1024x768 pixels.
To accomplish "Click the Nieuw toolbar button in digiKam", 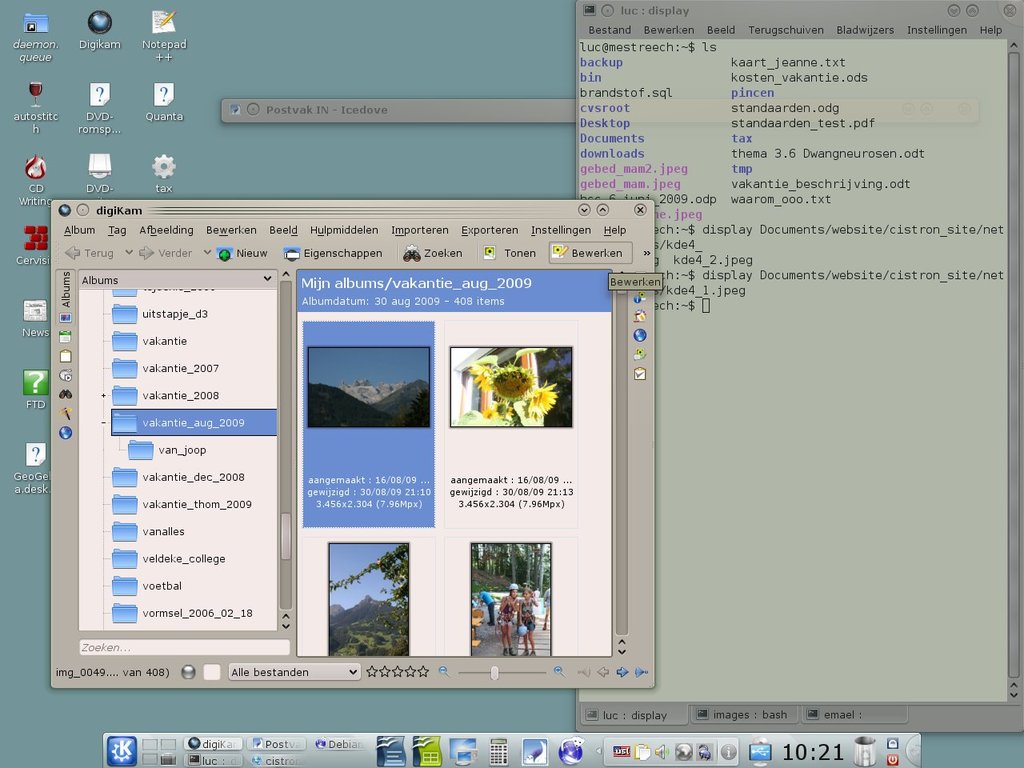I will tap(242, 253).
